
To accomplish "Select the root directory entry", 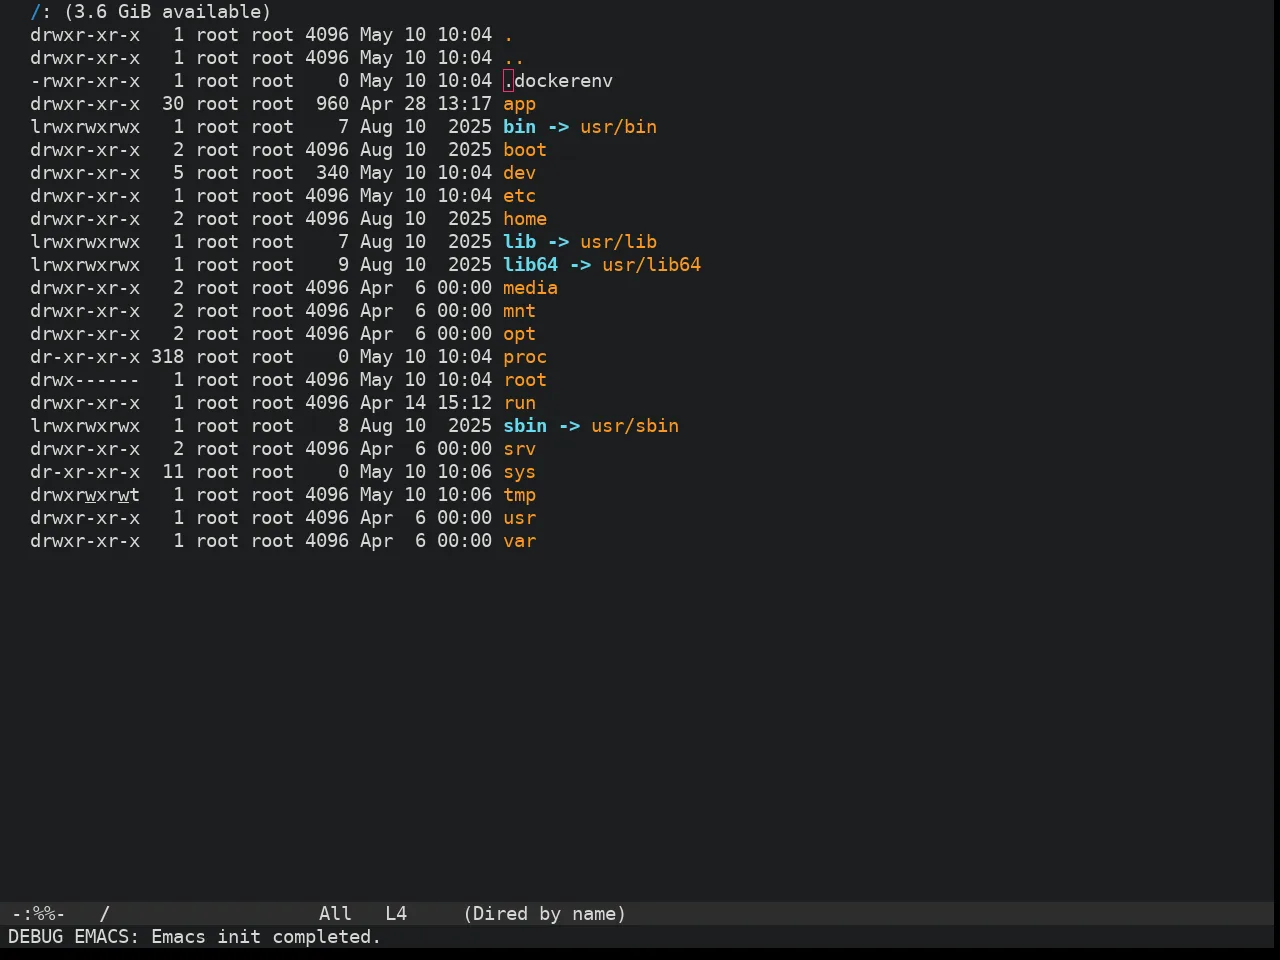I will pyautogui.click(x=525, y=380).
